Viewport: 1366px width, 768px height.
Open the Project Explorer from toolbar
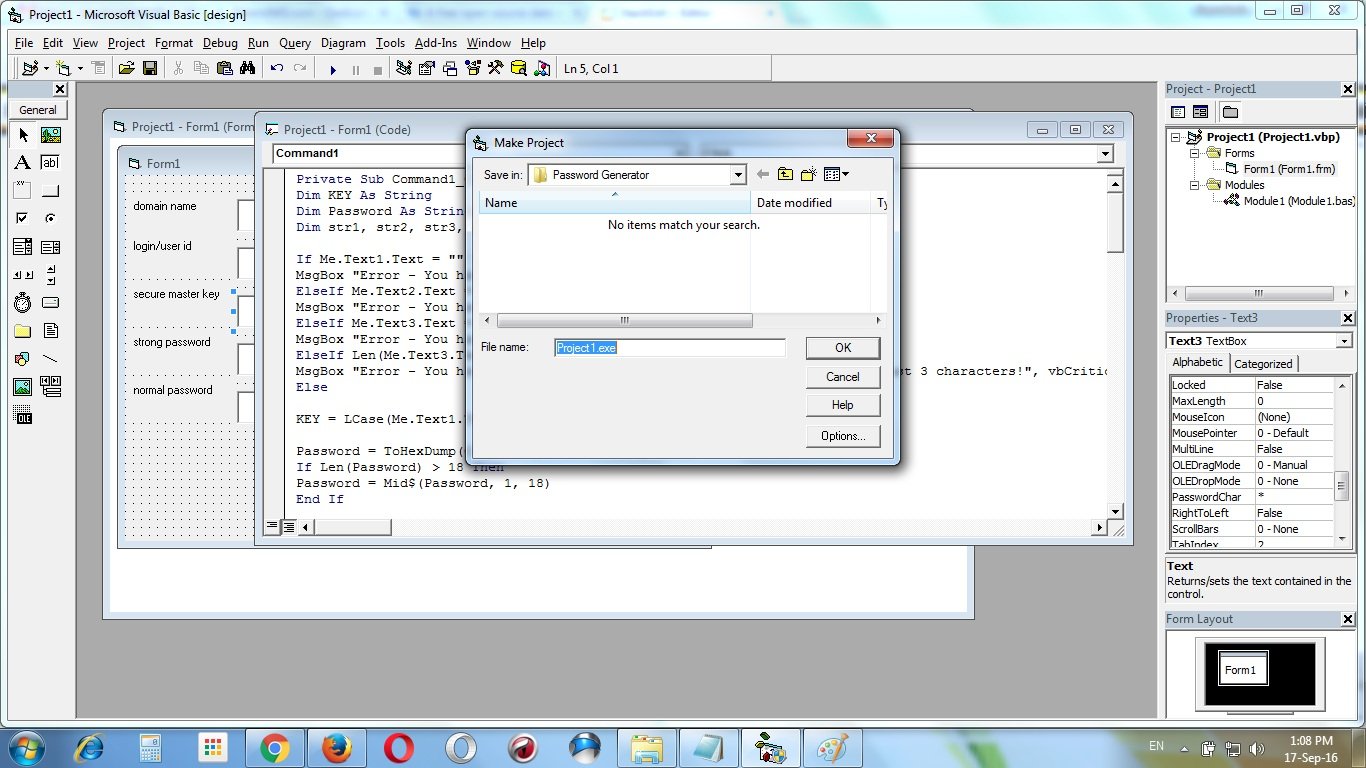pyautogui.click(x=403, y=68)
